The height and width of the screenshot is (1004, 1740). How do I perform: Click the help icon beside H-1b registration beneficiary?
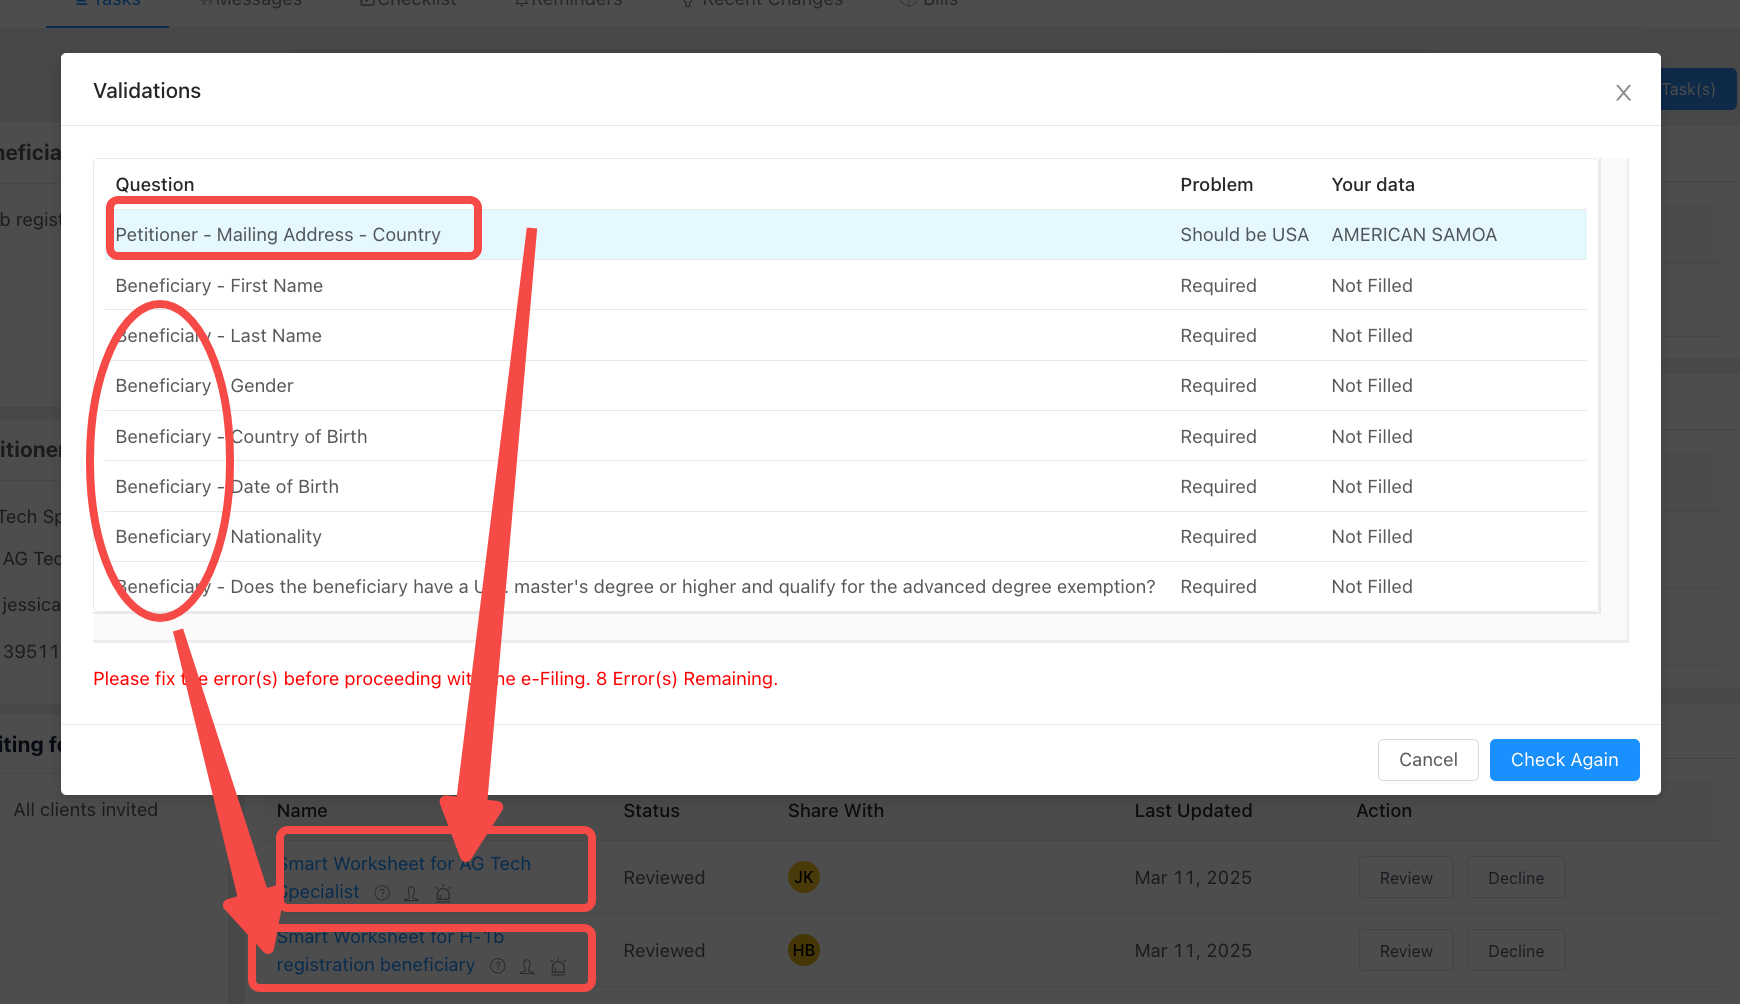[498, 966]
